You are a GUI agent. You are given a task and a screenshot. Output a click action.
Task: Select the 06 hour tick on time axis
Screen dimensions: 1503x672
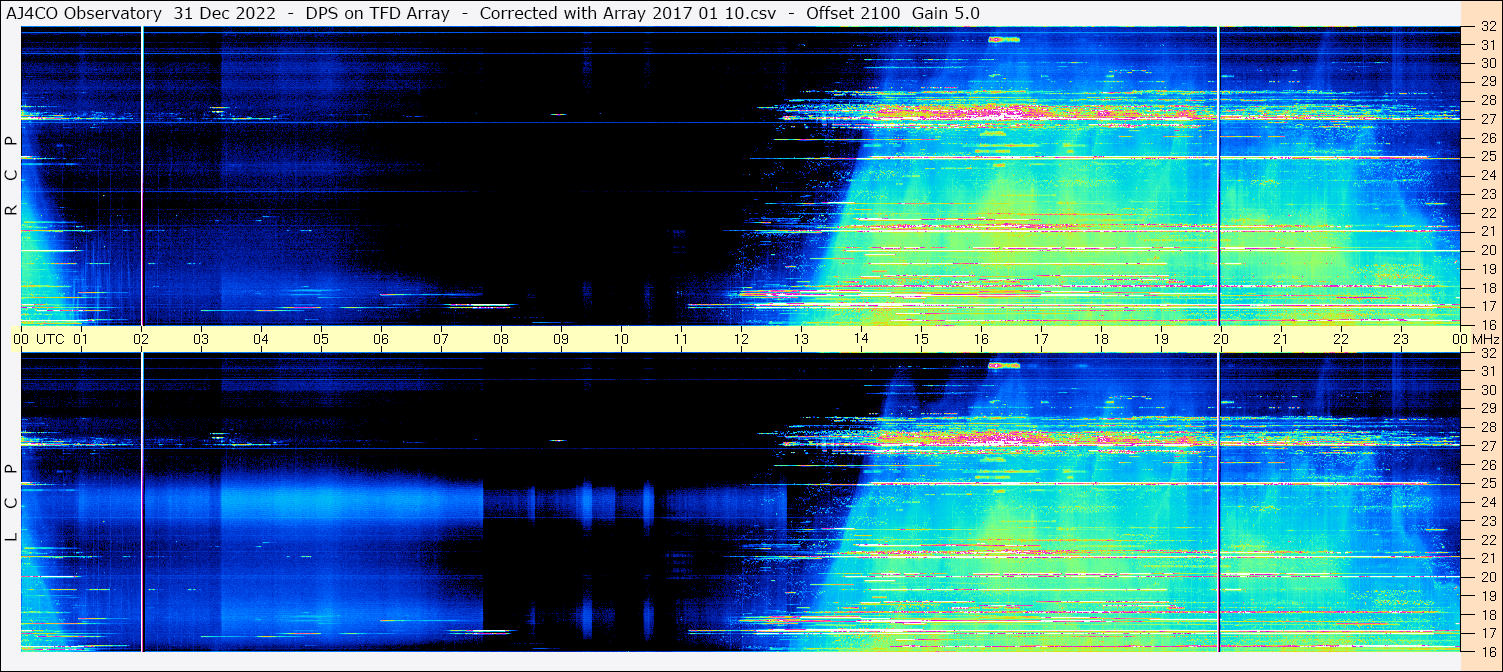click(x=381, y=339)
